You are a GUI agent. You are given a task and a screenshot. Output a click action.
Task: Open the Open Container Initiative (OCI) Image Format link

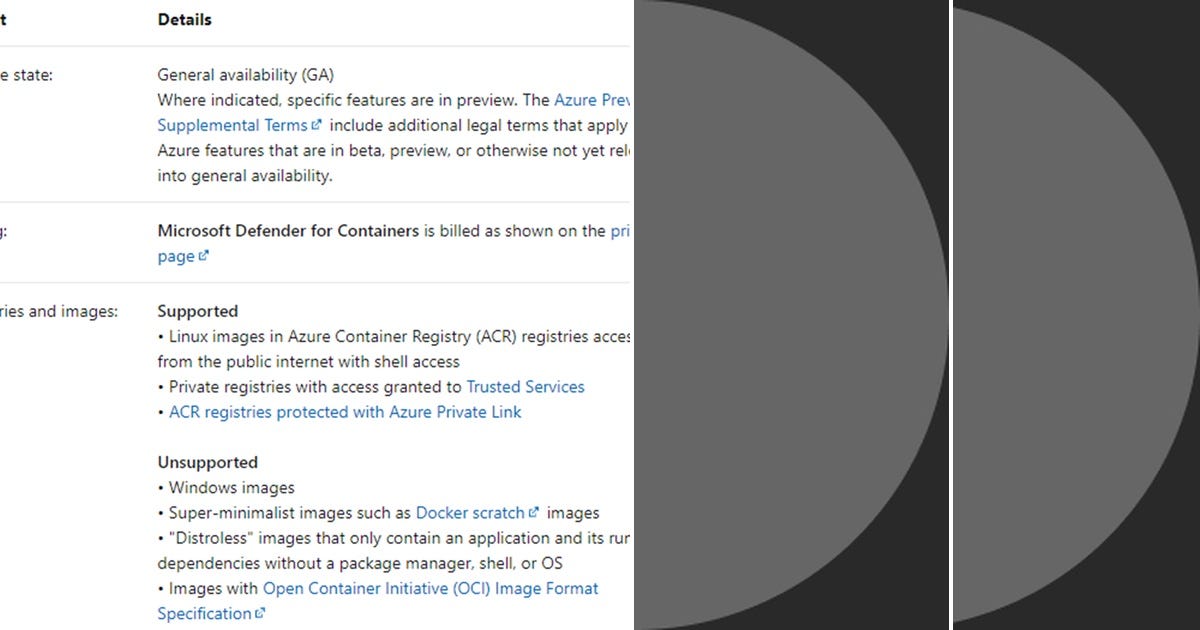[429, 588]
